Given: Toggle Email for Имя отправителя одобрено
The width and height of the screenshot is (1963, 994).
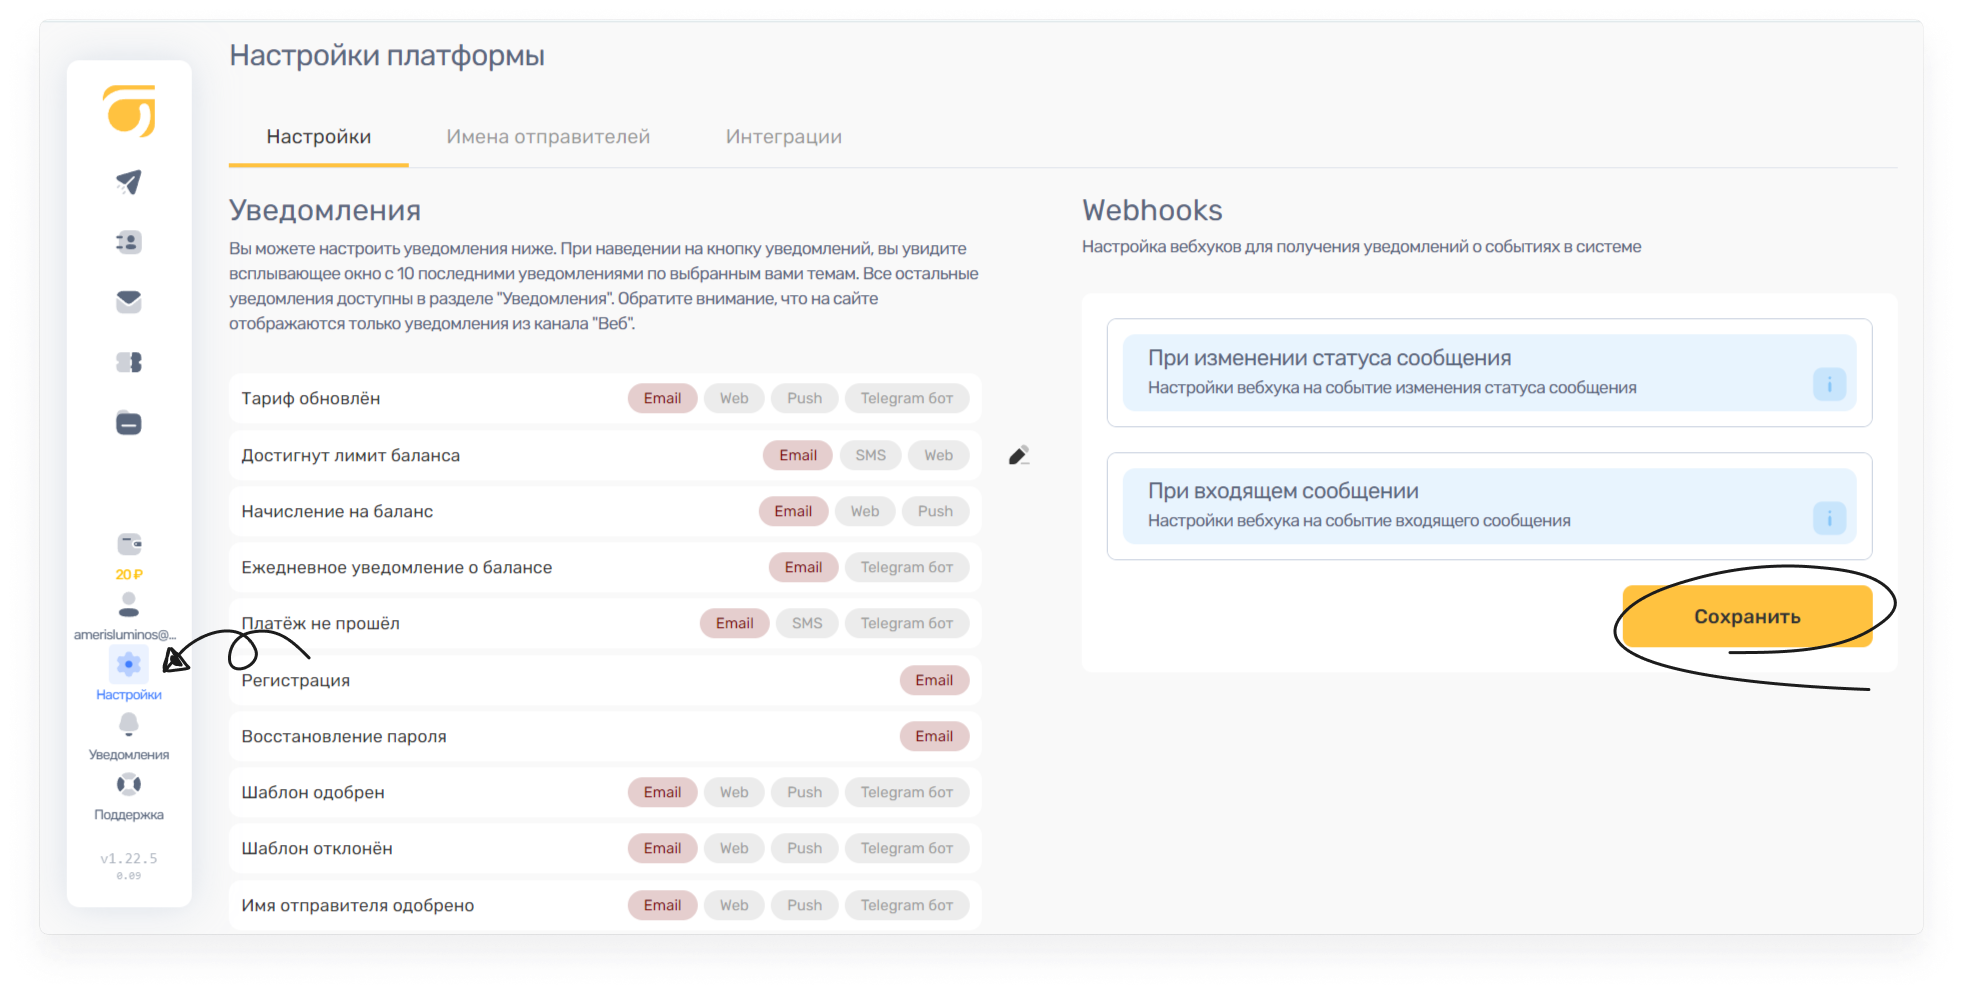Looking at the screenshot, I should (x=662, y=905).
